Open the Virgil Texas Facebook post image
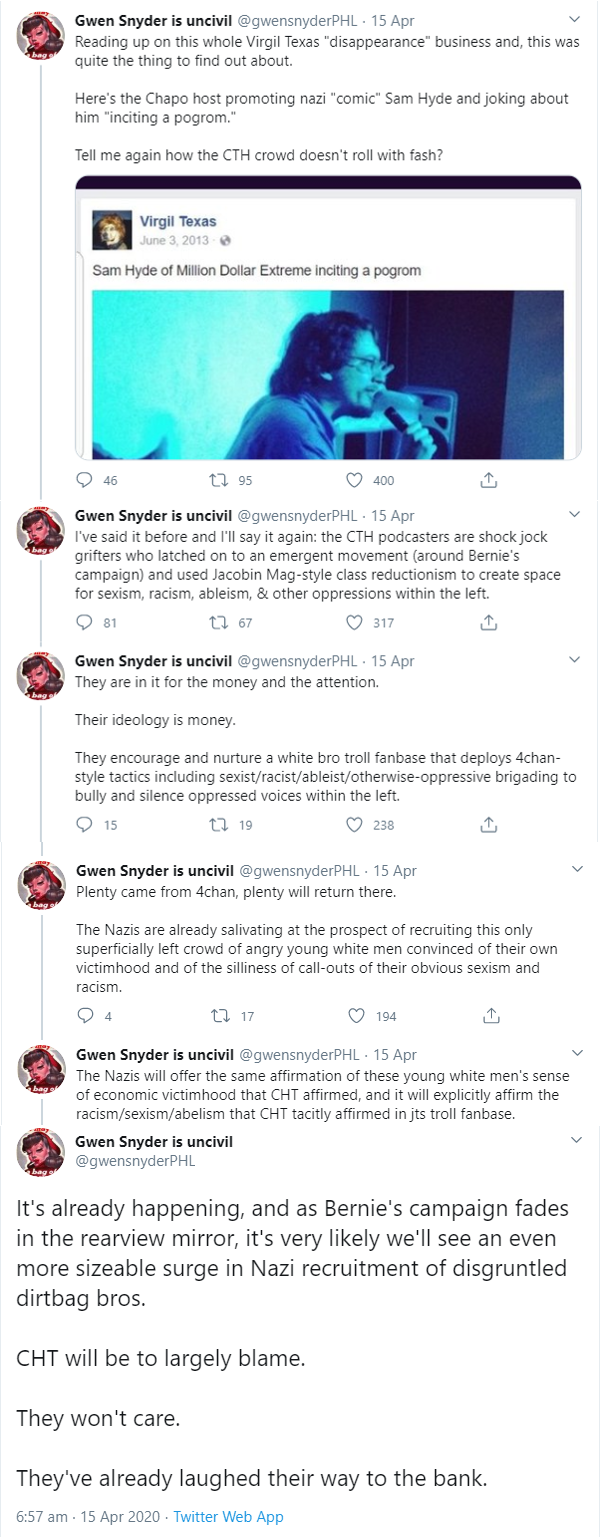600x1537 pixels. 328,374
